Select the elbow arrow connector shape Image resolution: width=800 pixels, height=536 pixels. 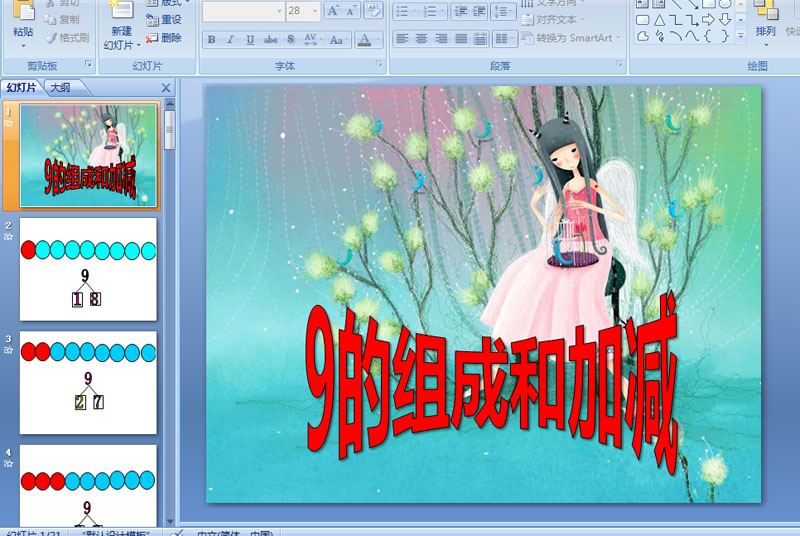(x=692, y=20)
